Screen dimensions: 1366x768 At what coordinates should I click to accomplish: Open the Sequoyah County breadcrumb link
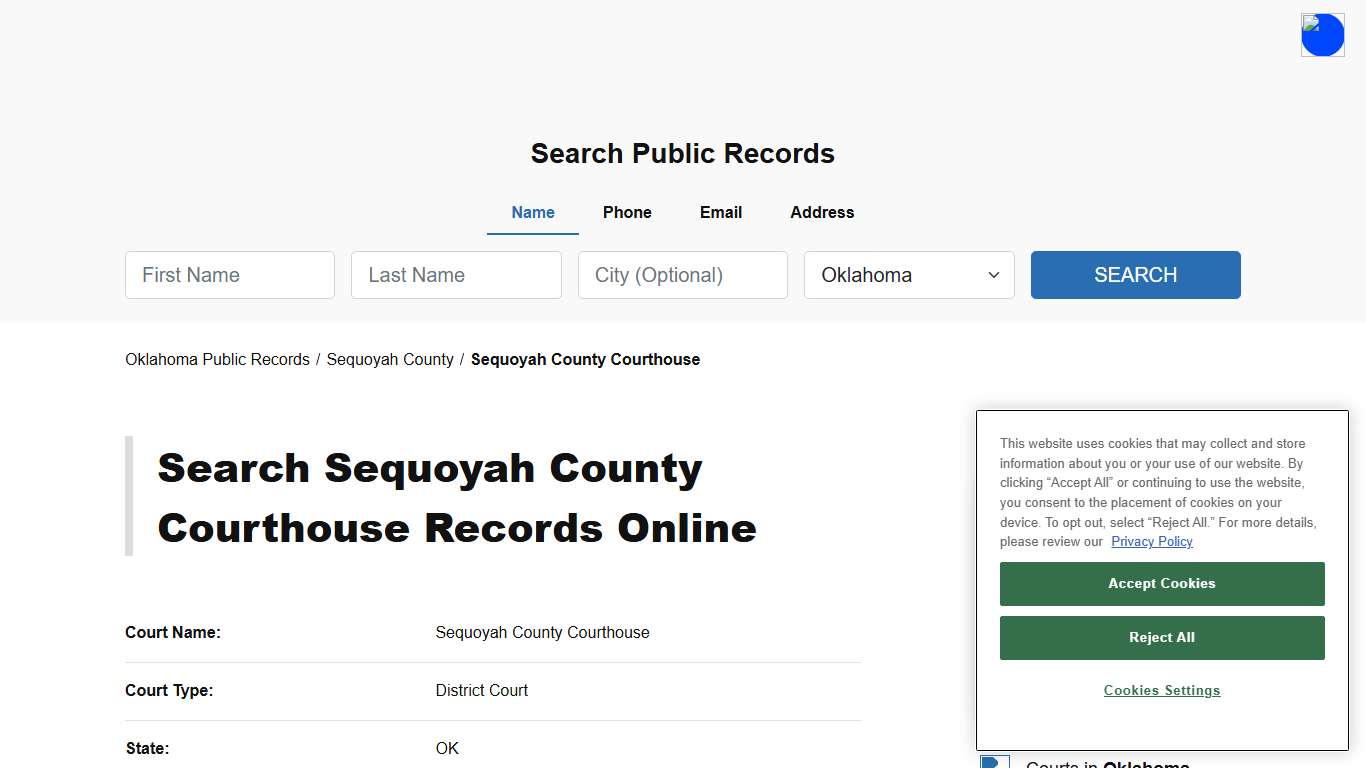pyautogui.click(x=390, y=359)
